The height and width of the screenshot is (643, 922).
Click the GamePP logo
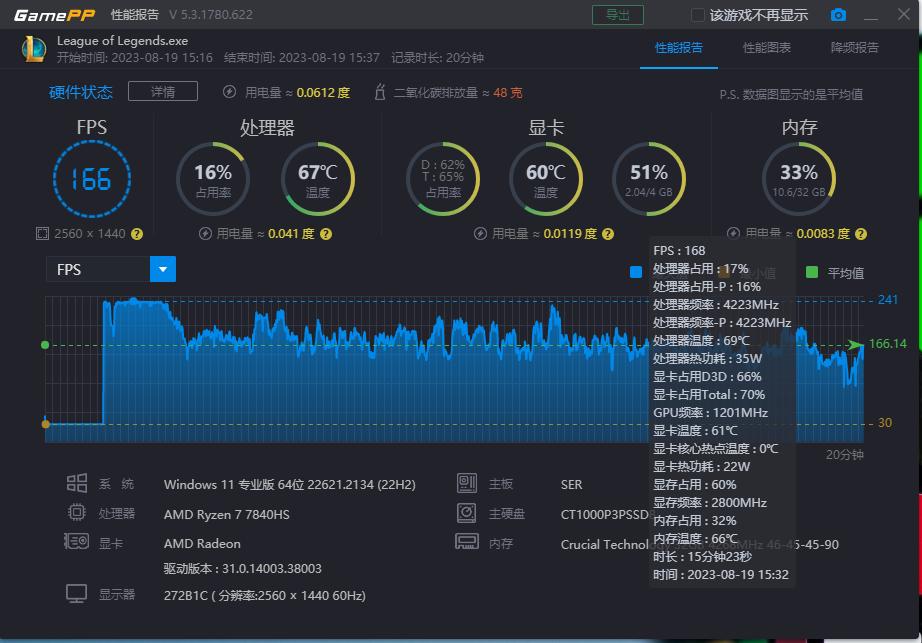(54, 15)
